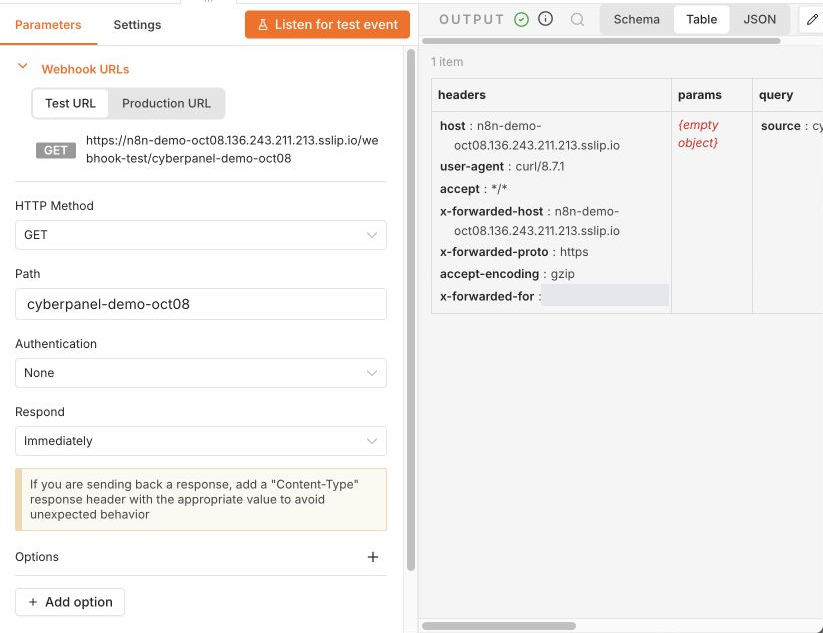Screen dimensions: 823x633
Task: Choose the Test URL toggle option
Action: 70,103
